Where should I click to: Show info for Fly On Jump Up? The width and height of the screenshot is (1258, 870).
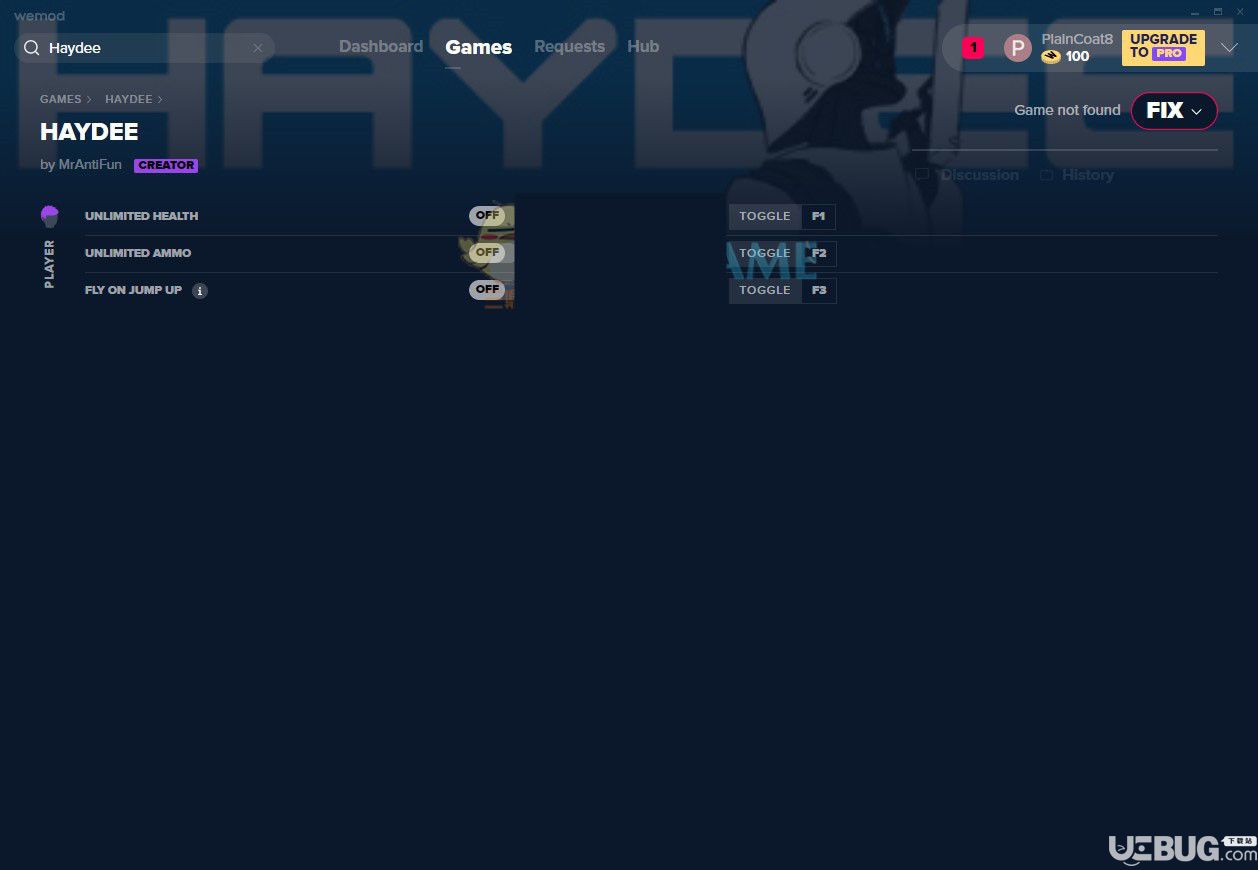[200, 291]
